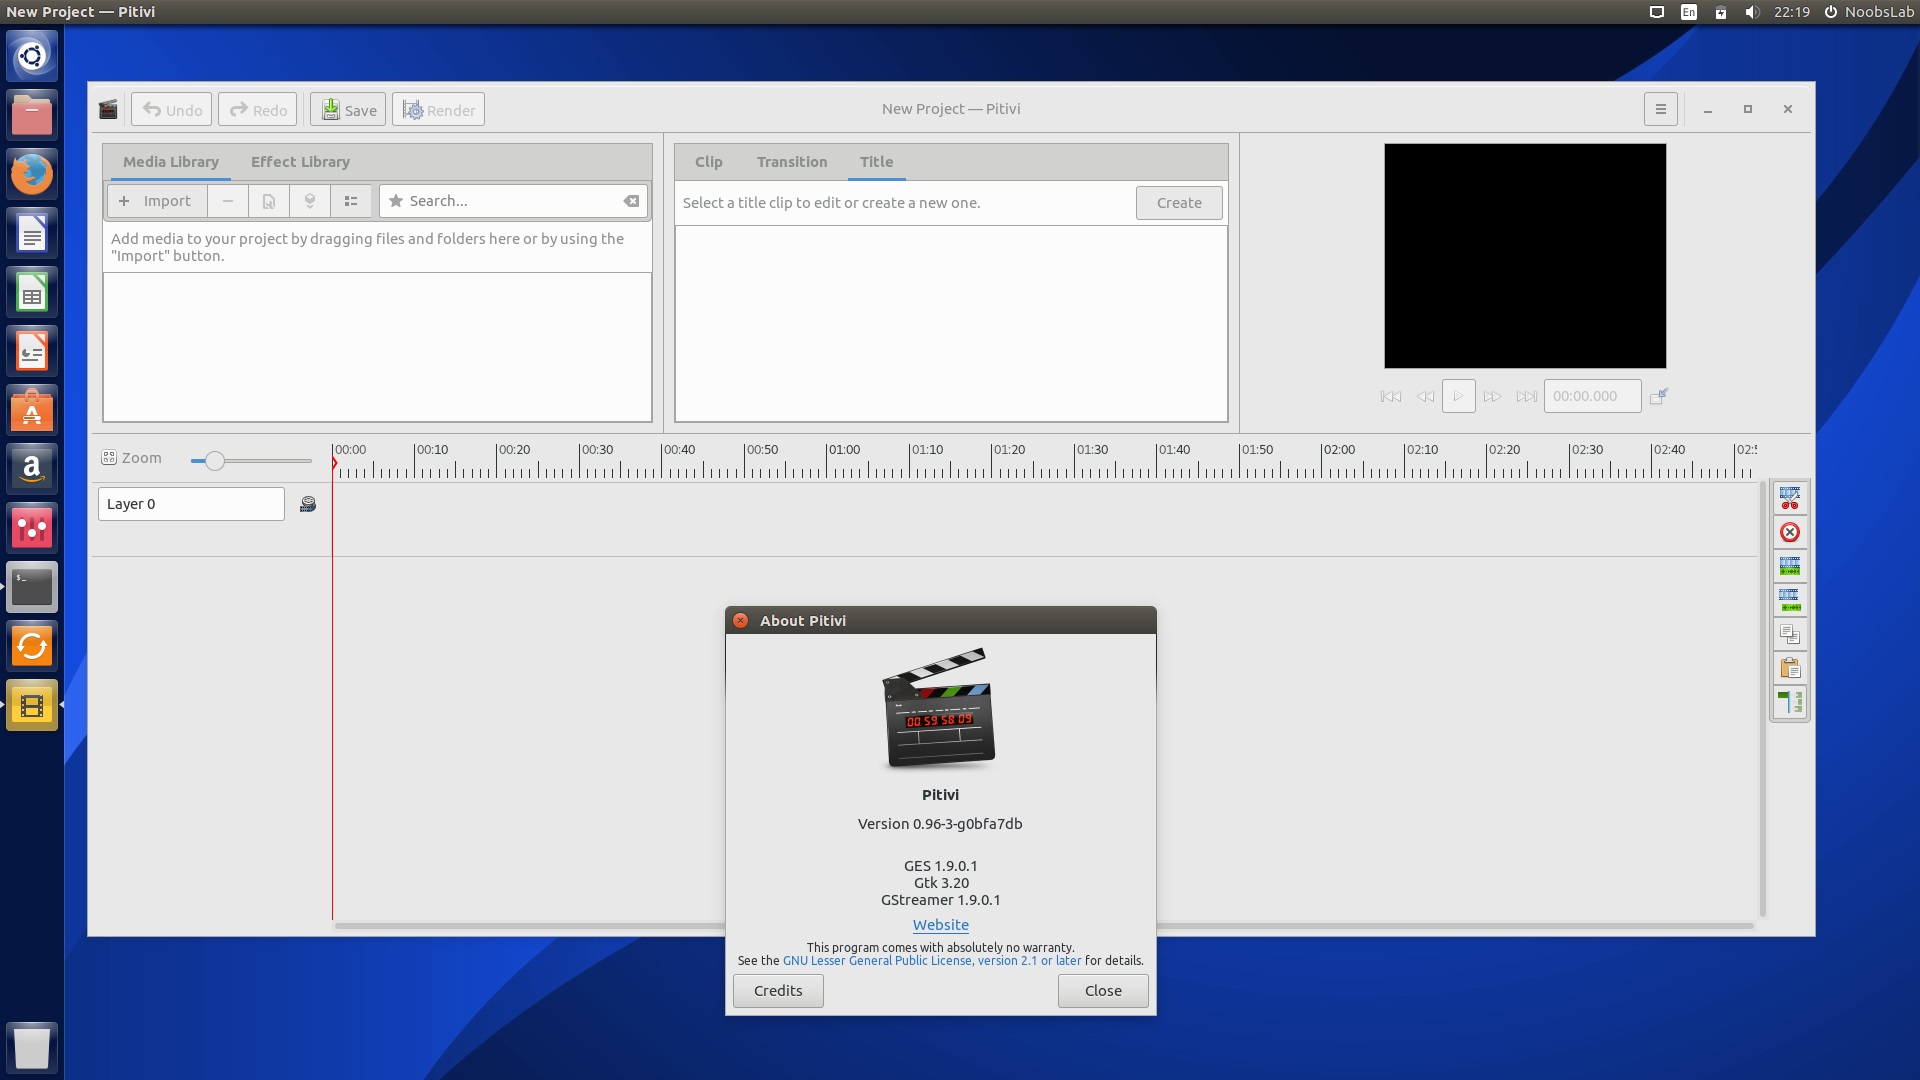1920x1080 pixels.
Task: Switch to the Effect Library tab
Action: coord(300,162)
